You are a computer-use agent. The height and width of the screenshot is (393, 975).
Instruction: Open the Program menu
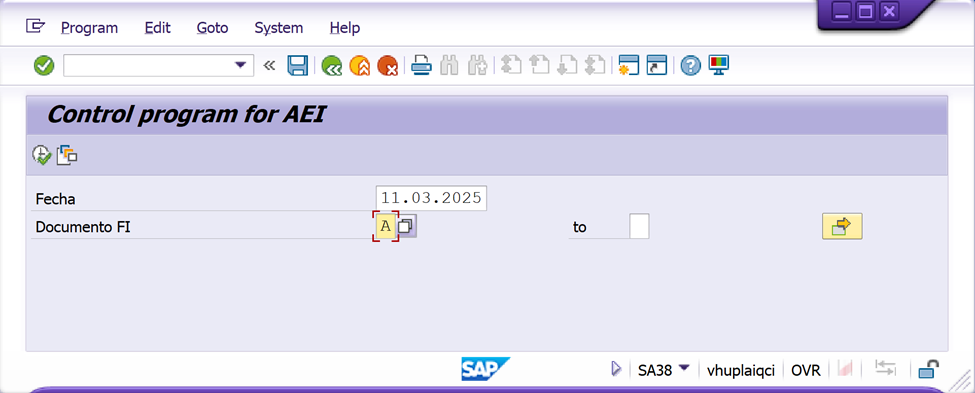tap(90, 28)
